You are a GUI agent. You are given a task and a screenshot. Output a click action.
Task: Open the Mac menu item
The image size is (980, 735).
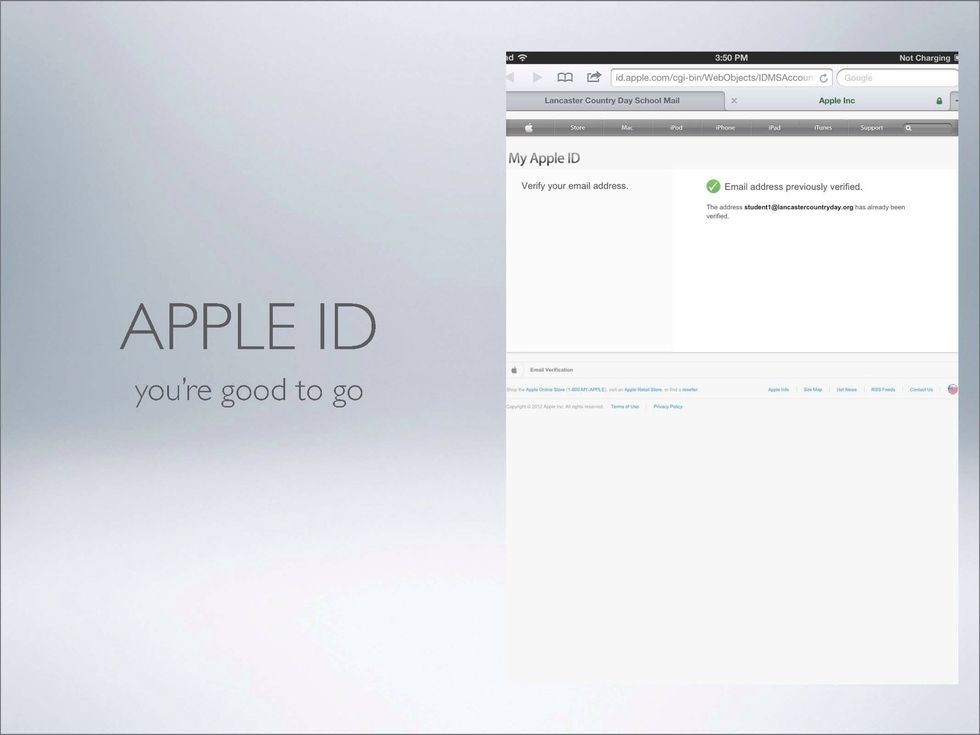point(627,128)
